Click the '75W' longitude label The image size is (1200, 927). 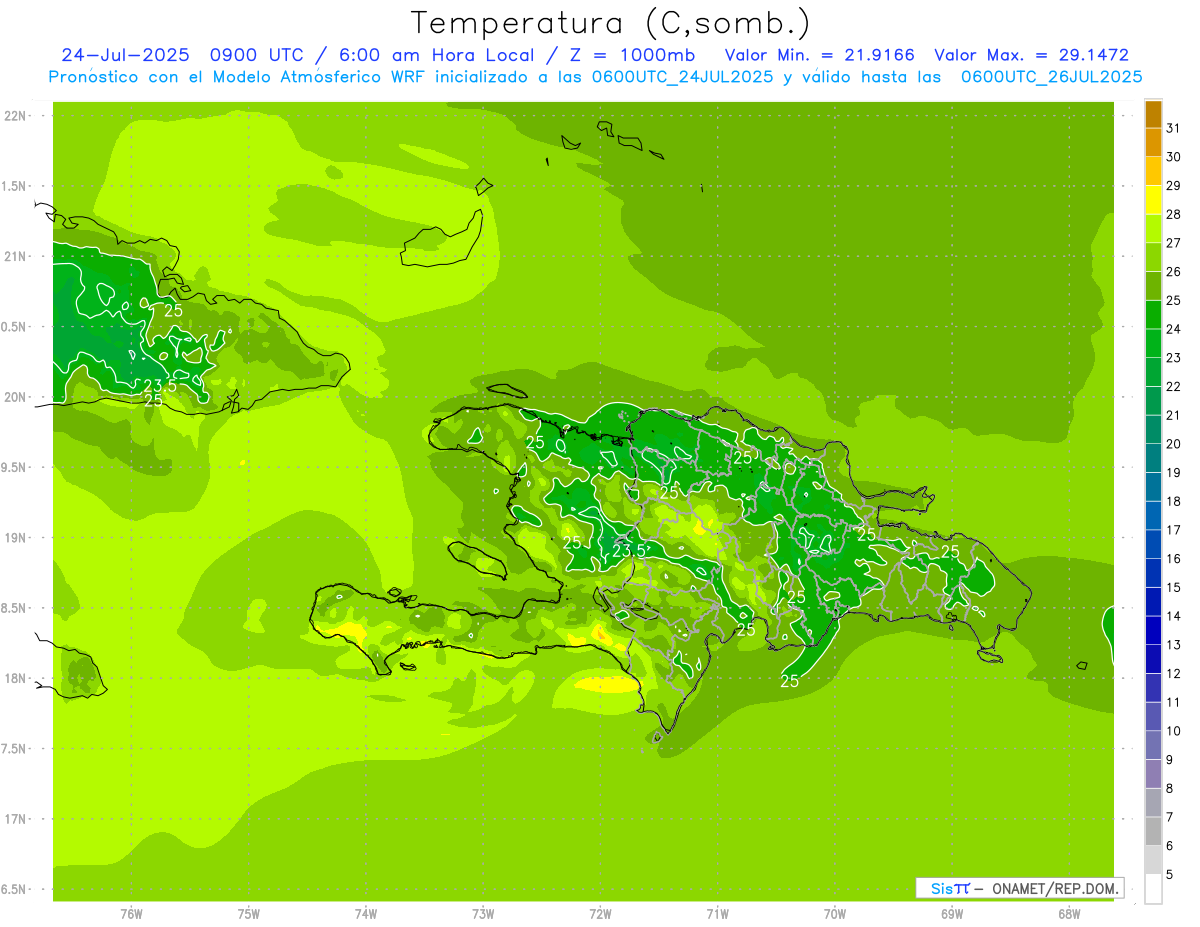click(x=249, y=913)
